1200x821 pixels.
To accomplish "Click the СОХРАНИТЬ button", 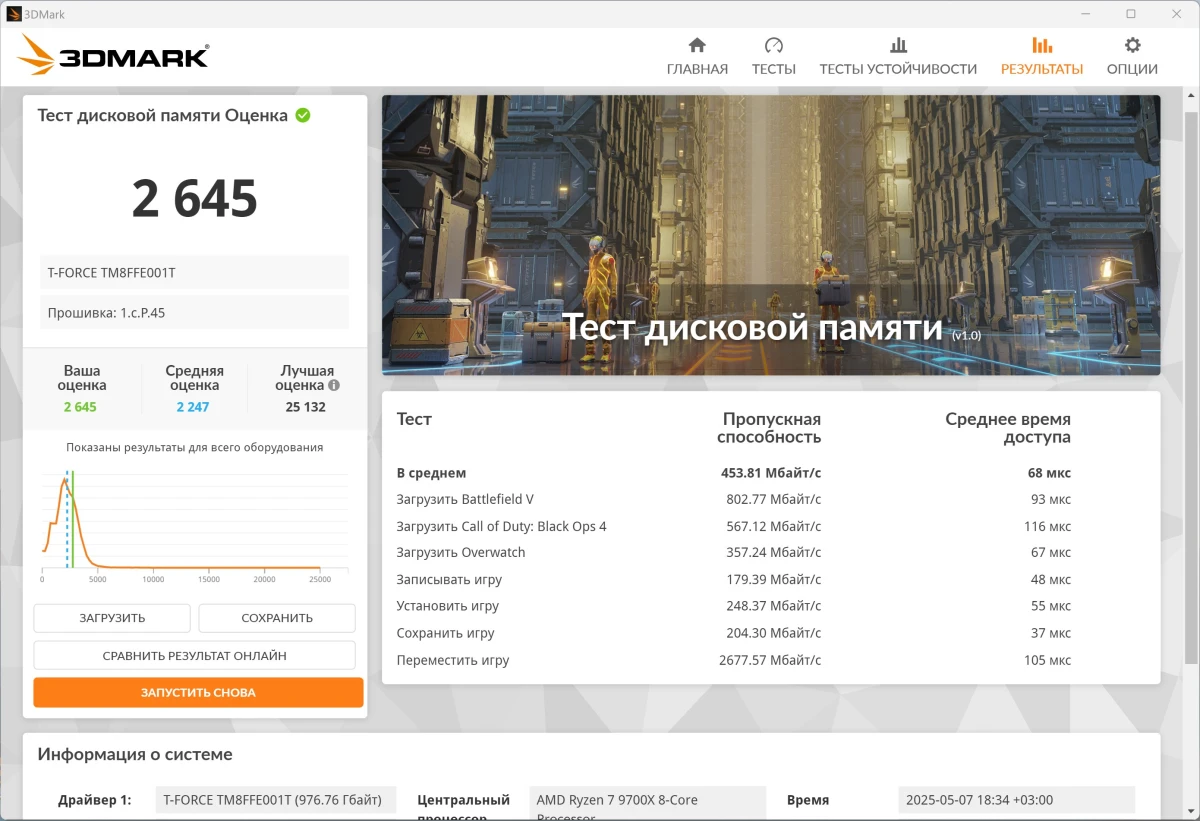I will (x=277, y=618).
